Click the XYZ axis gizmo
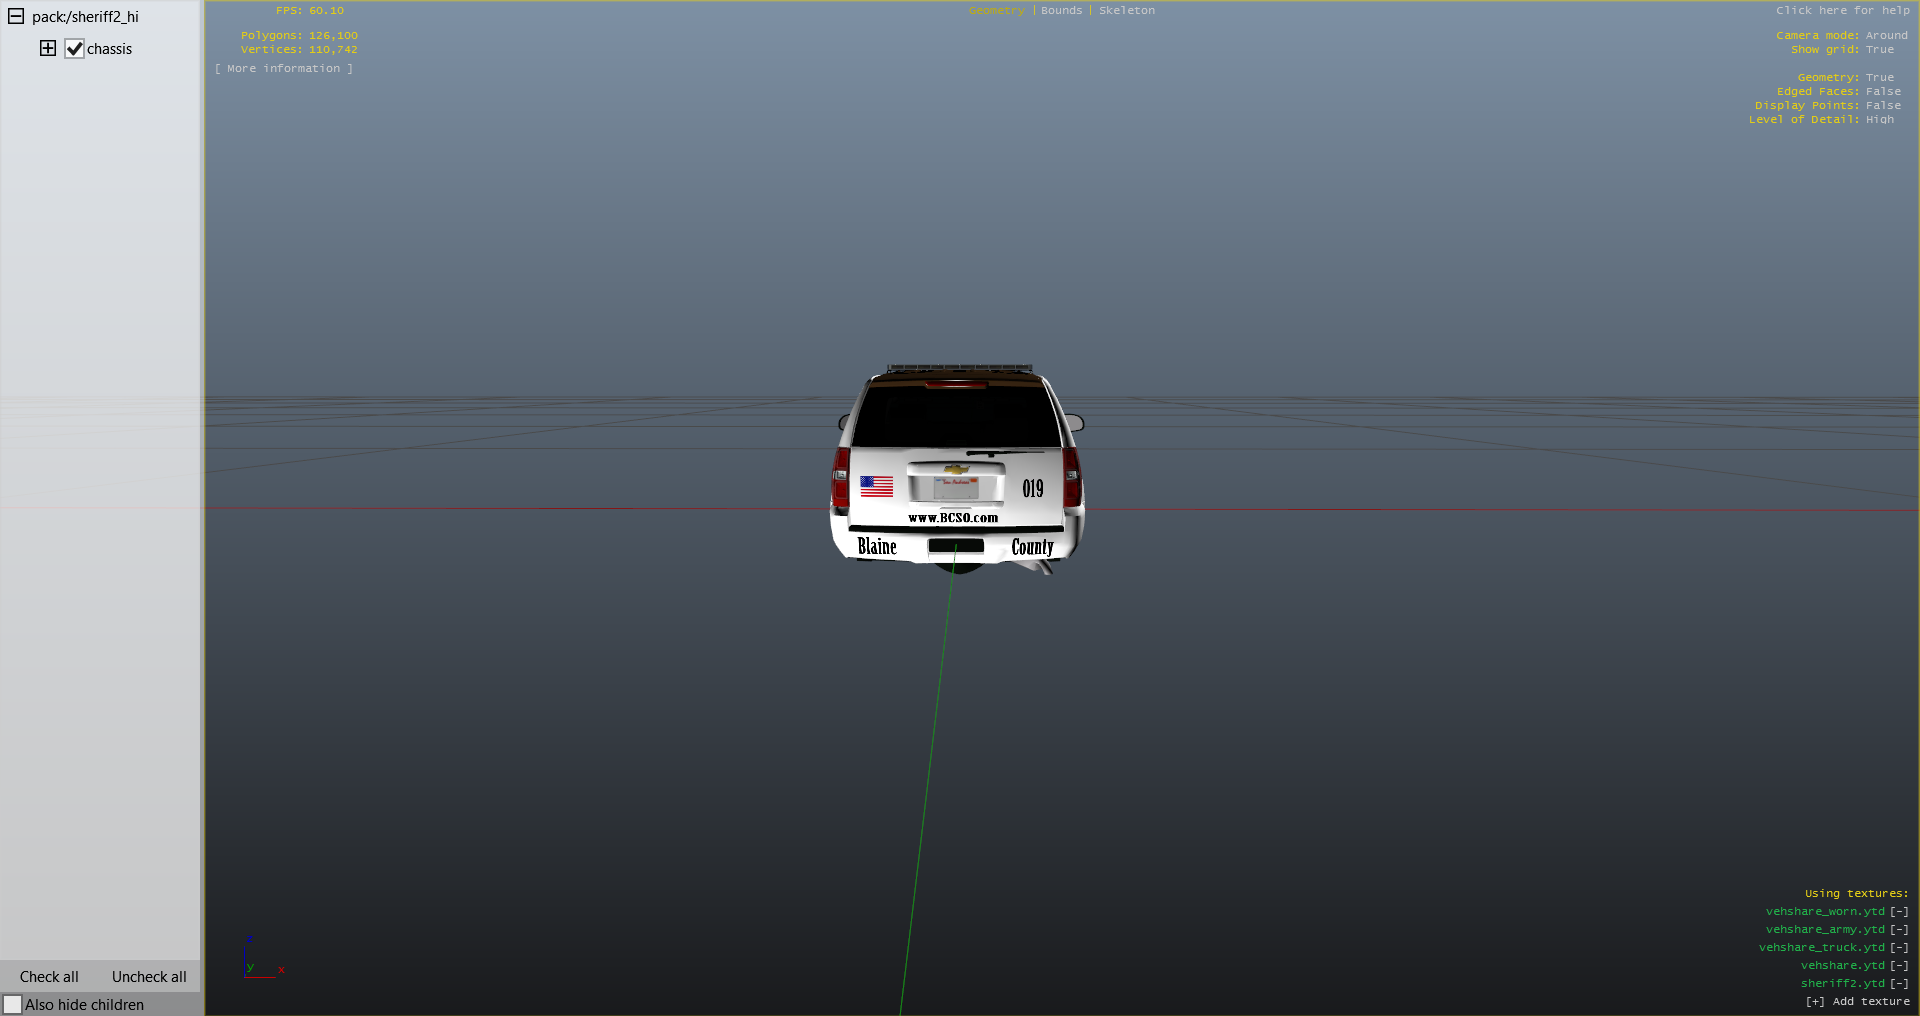Screen dimensions: 1920x1016 pyautogui.click(x=259, y=960)
